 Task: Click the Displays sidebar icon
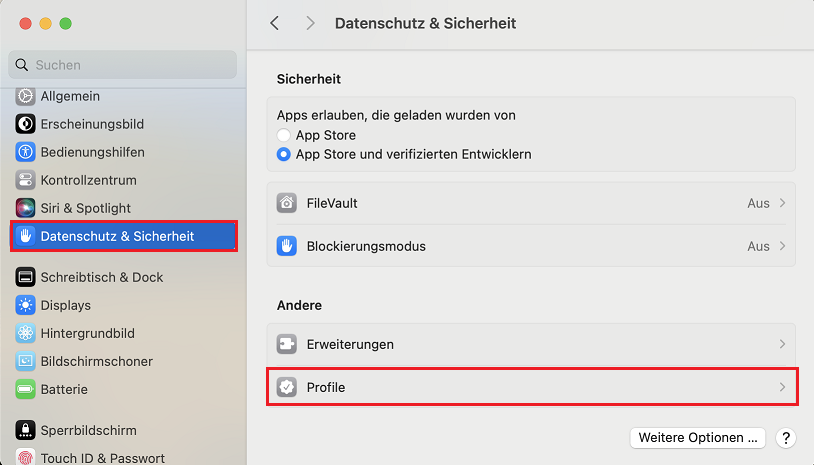coord(25,305)
